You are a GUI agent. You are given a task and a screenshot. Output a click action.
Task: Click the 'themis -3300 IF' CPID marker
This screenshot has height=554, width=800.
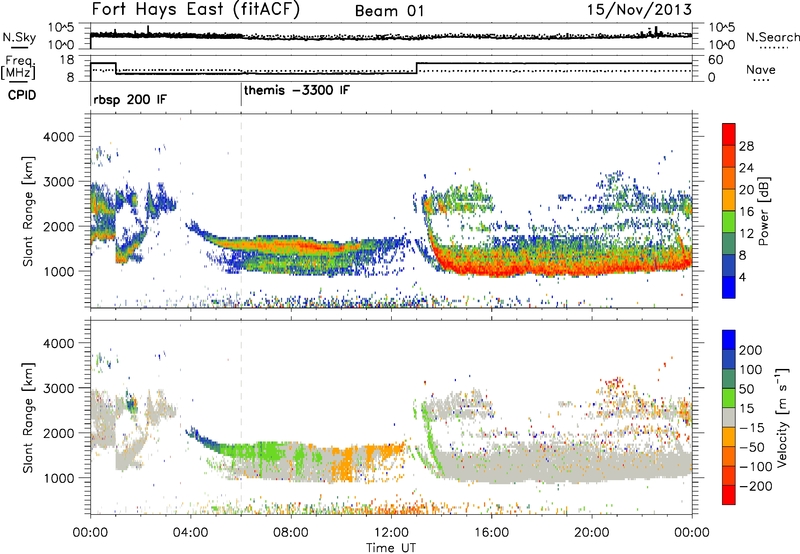click(x=297, y=90)
